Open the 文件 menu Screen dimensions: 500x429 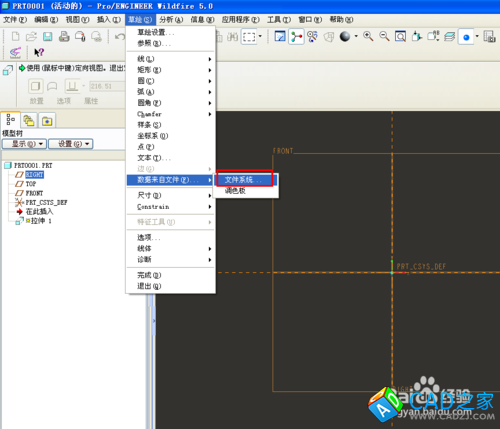tap(15, 20)
